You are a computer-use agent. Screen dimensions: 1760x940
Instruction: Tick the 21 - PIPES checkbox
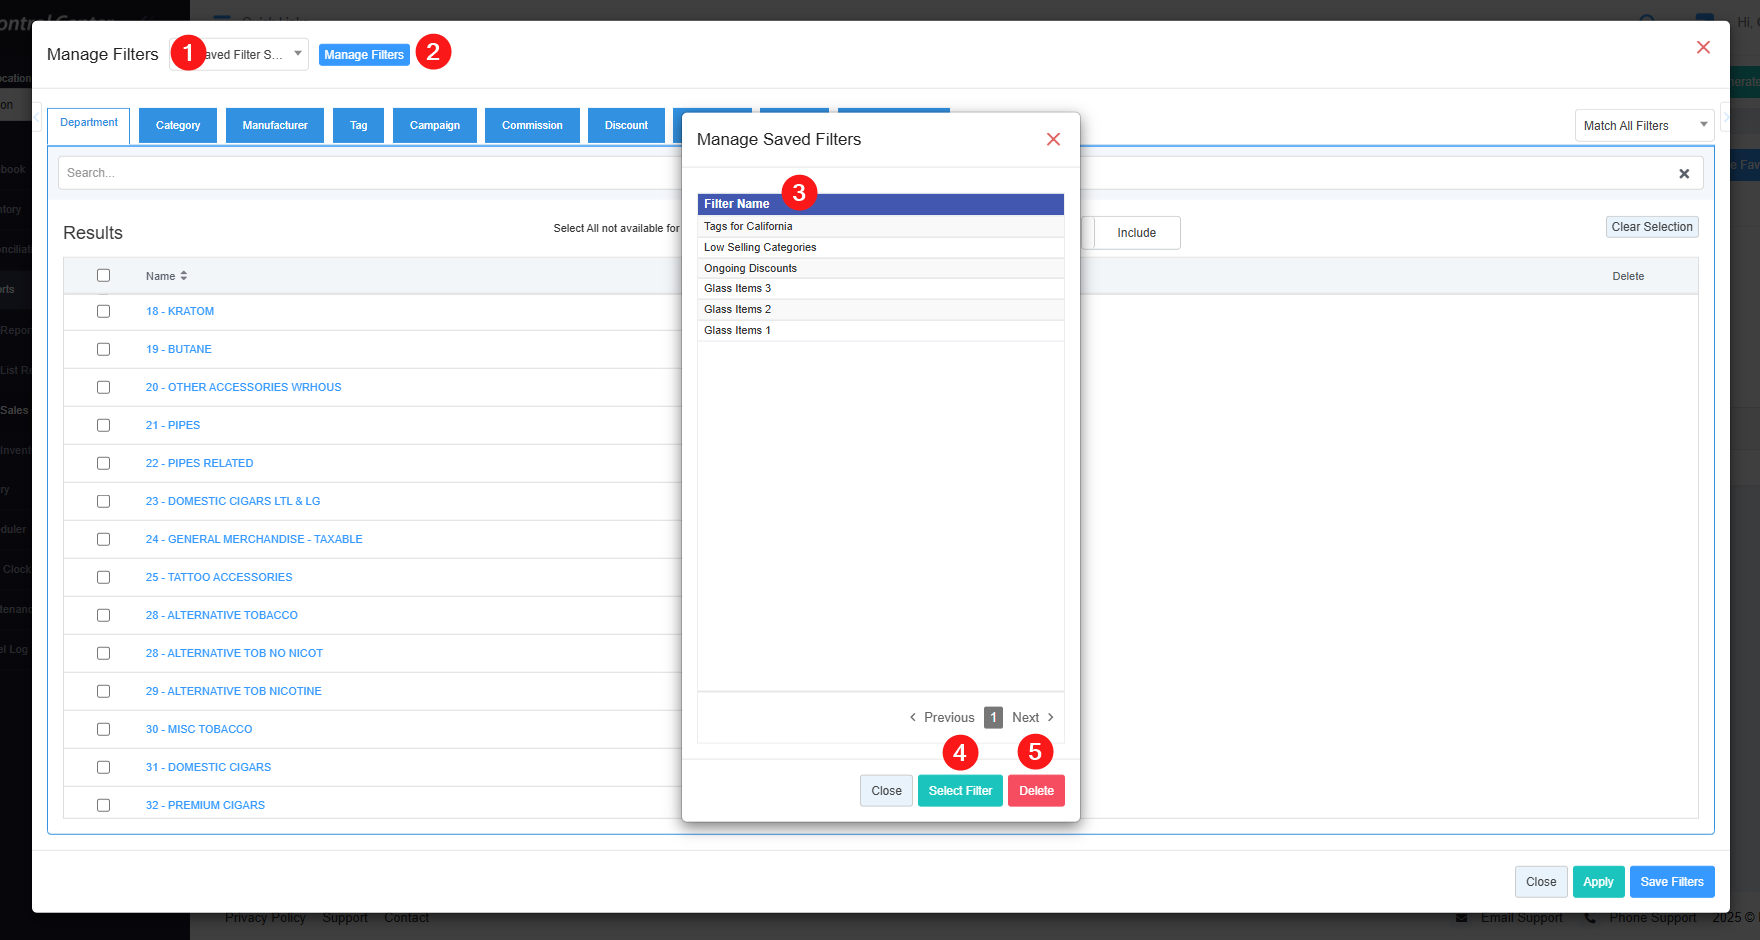coord(103,426)
